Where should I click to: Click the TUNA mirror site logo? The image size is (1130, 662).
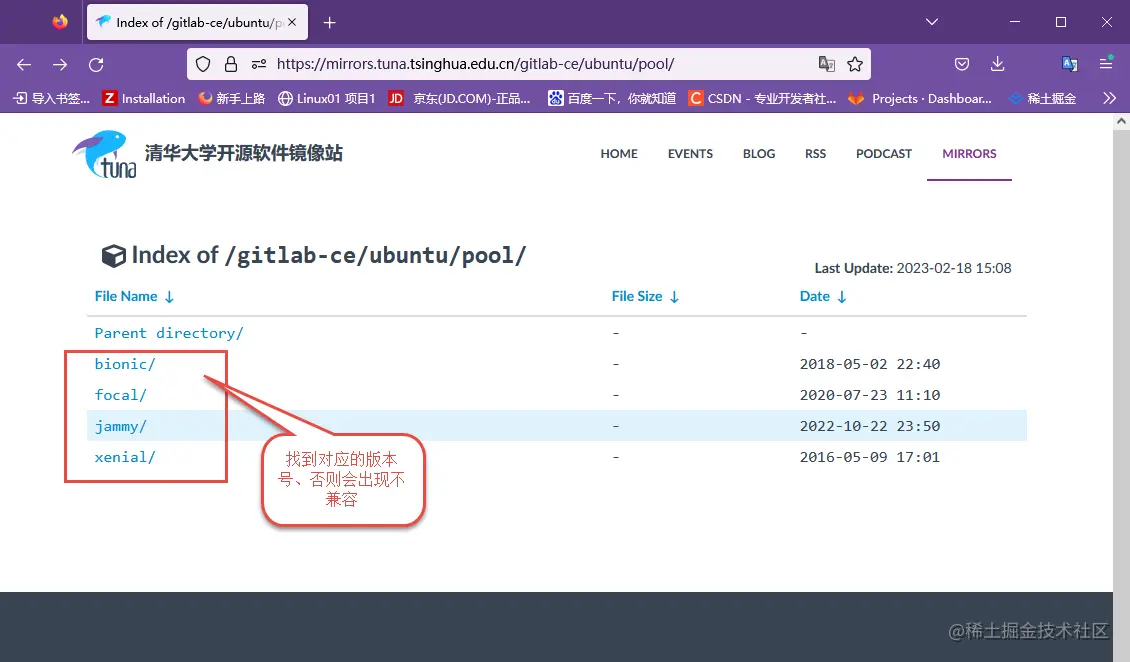104,154
